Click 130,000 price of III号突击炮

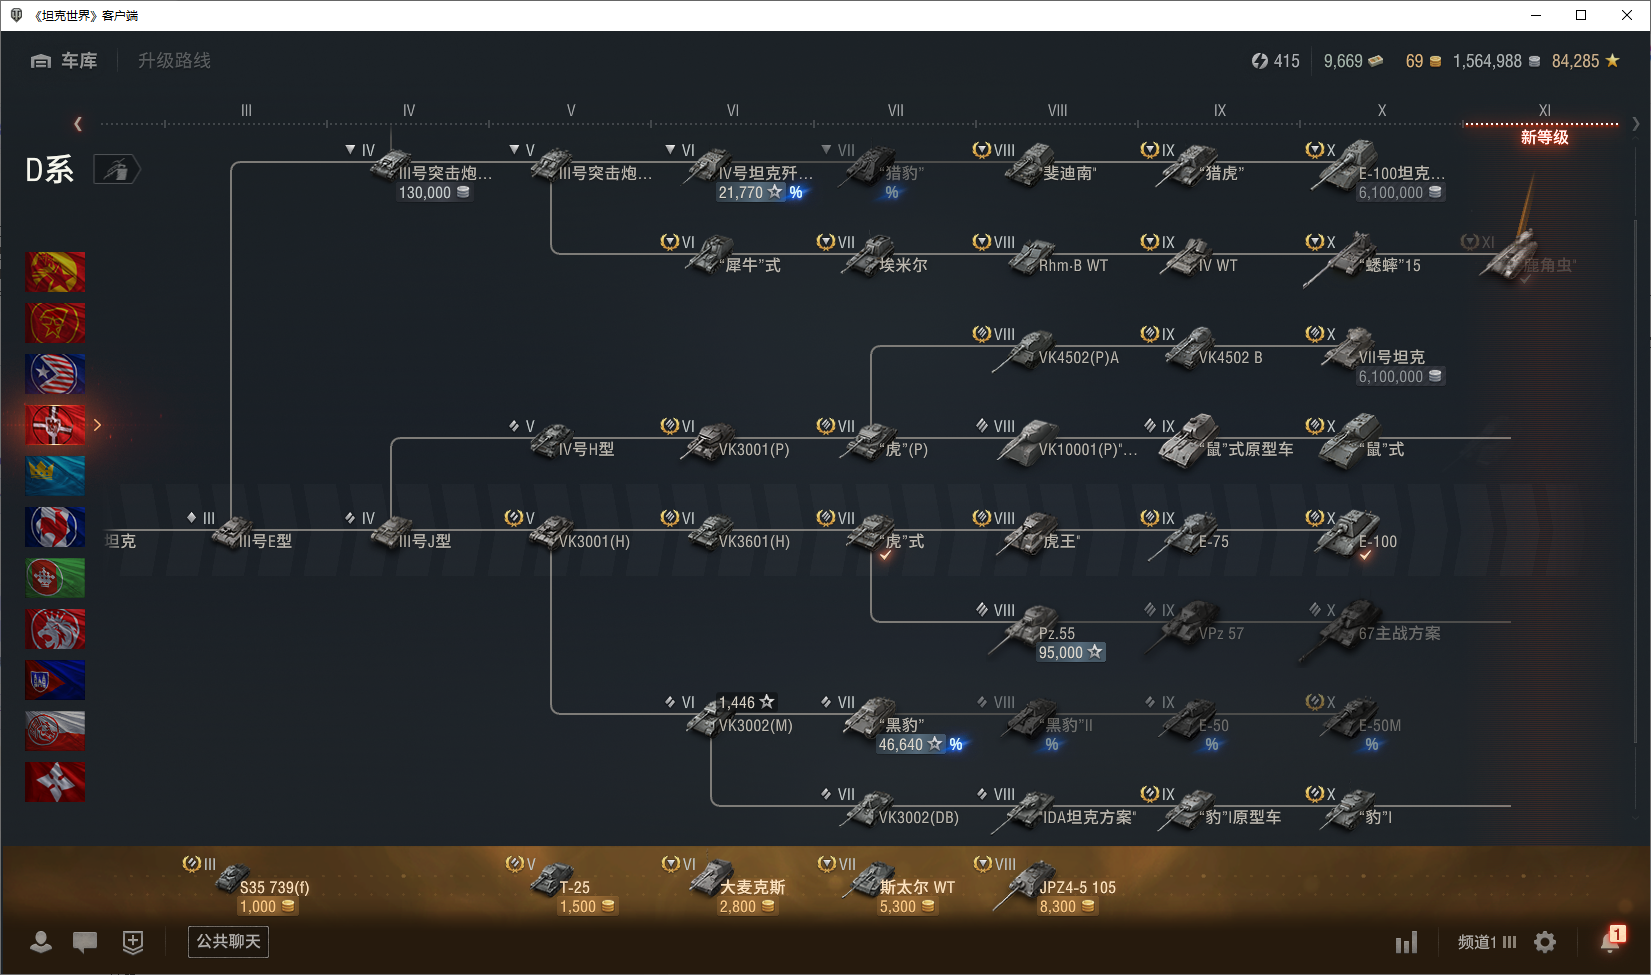pyautogui.click(x=434, y=193)
